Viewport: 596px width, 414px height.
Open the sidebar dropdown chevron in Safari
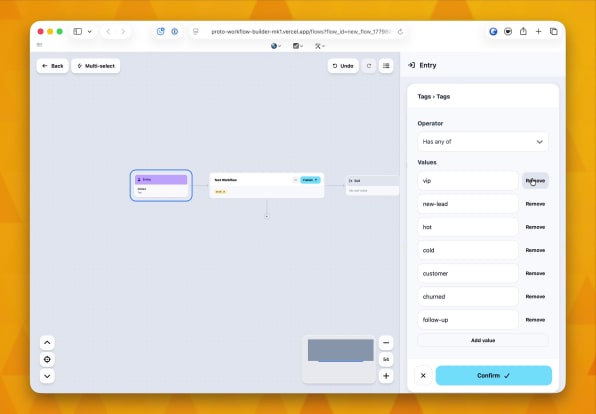90,32
